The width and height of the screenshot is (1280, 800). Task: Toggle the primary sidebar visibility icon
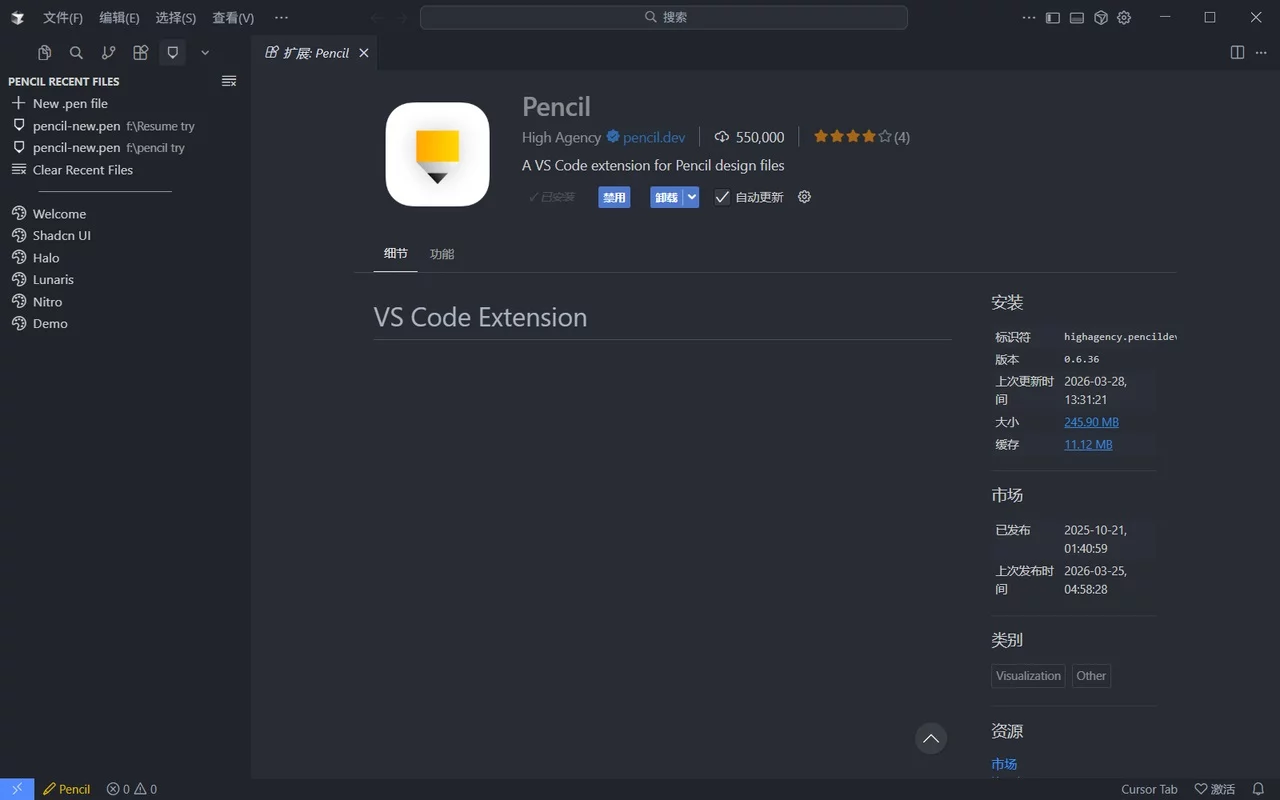pos(1051,17)
